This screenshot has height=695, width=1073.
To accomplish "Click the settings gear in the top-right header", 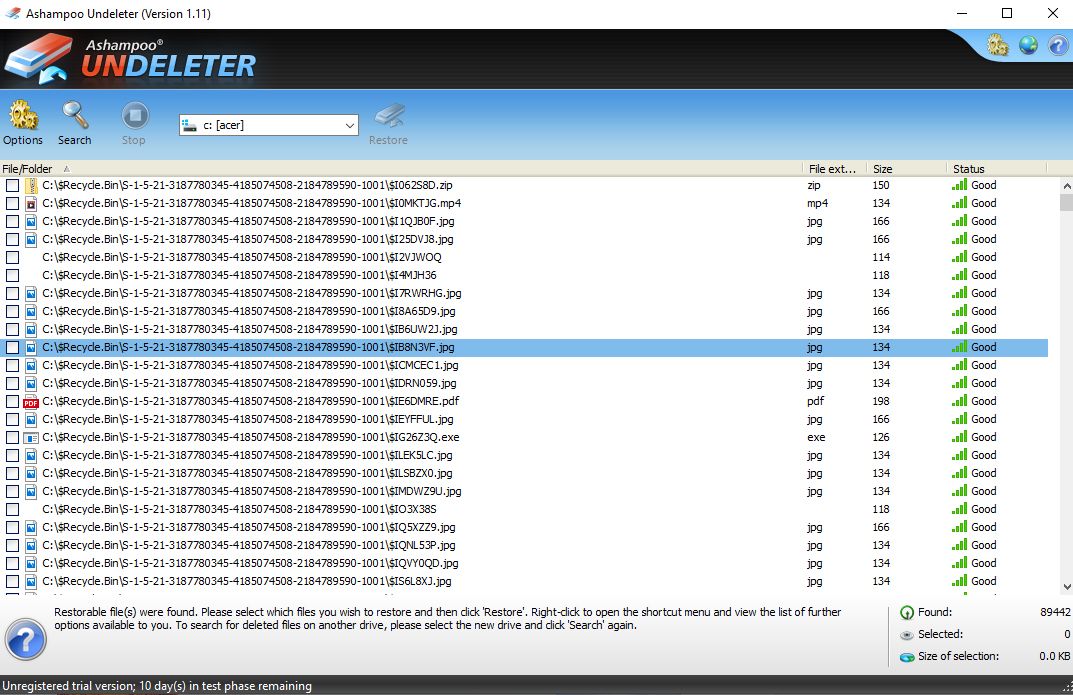I will click(x=996, y=45).
